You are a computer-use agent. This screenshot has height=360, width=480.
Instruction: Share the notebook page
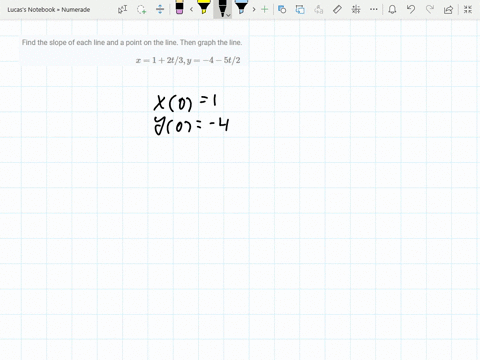(x=448, y=10)
